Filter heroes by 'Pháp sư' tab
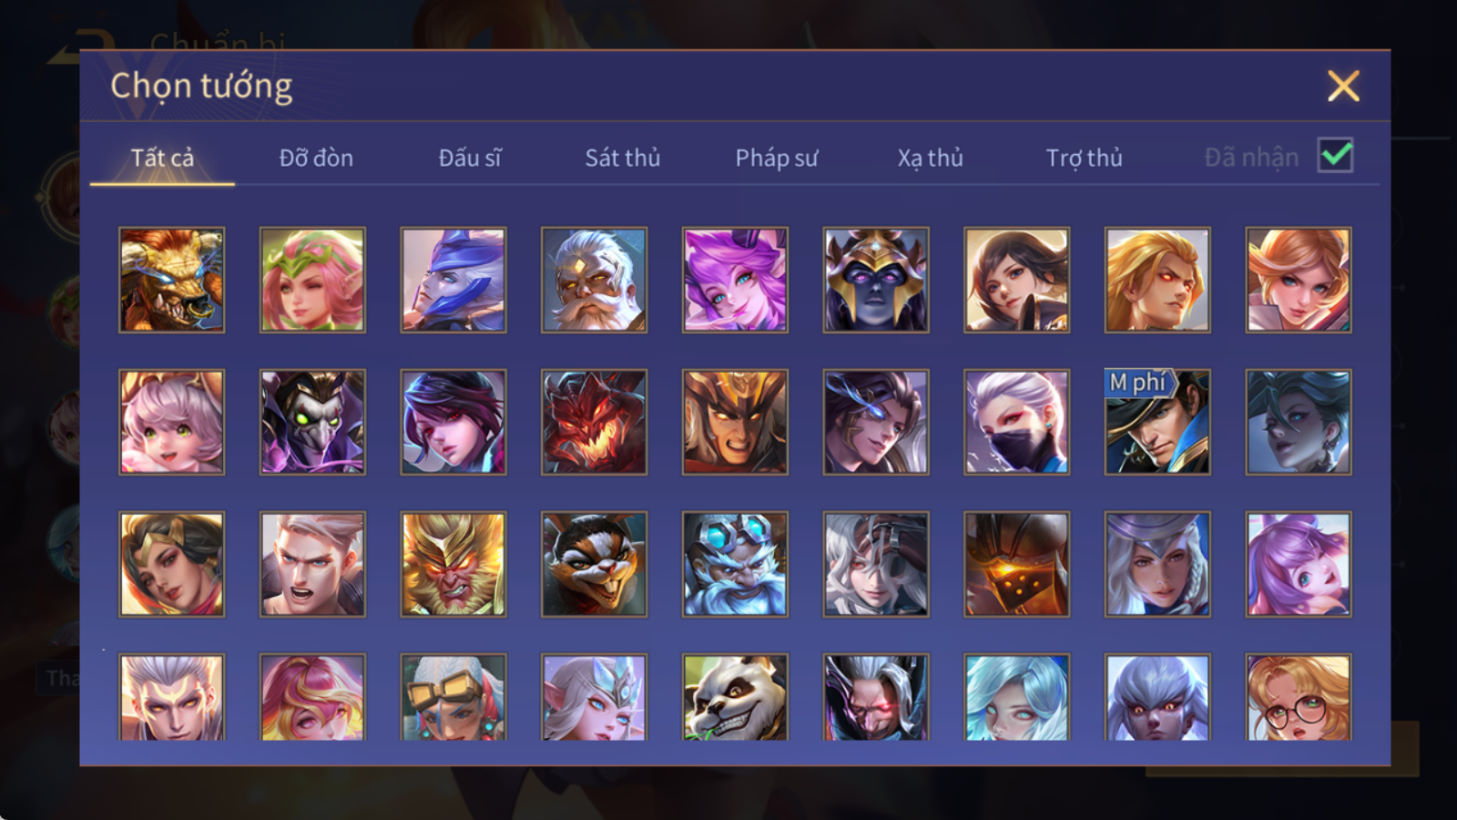This screenshot has height=820, width=1457. [776, 158]
